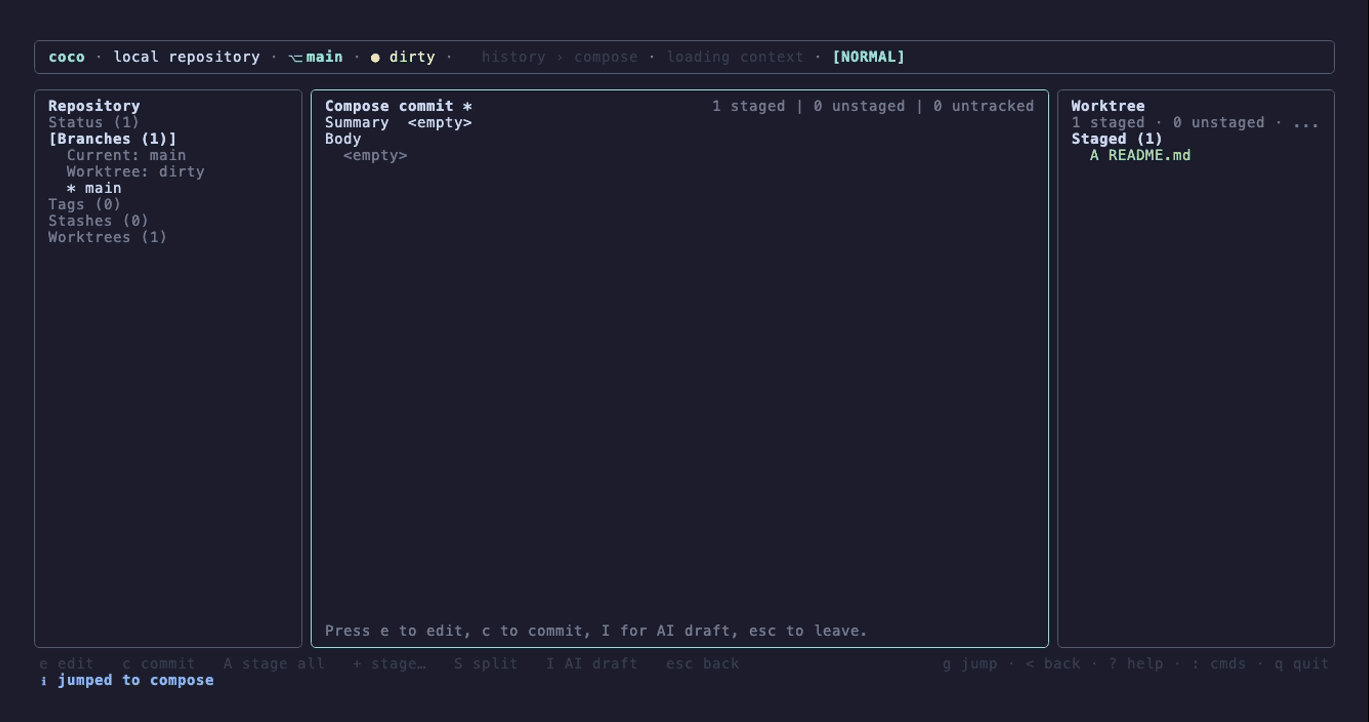Click the asterisk marker before main branch
This screenshot has width=1369, height=722.
71,188
